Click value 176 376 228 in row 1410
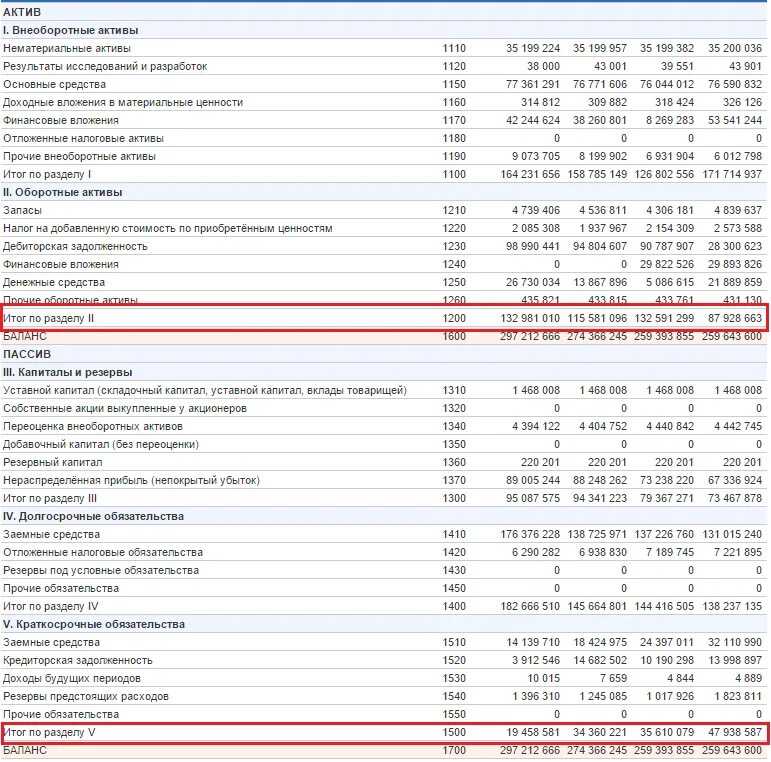 tap(530, 534)
